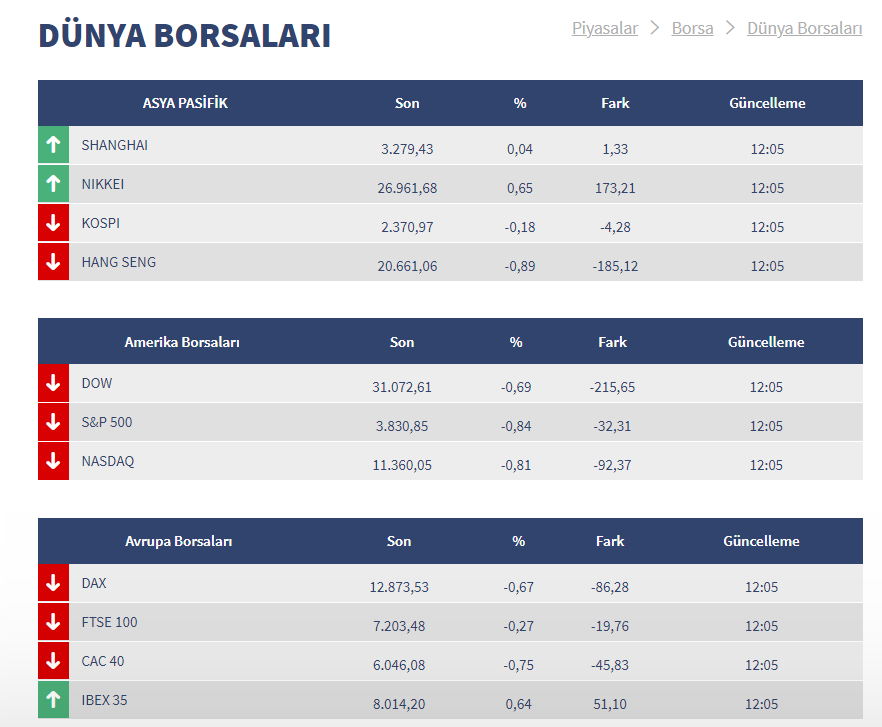Screen dimensions: 882x727
Task: Click the red down arrow beside NASDAQ
Action: pos(53,461)
